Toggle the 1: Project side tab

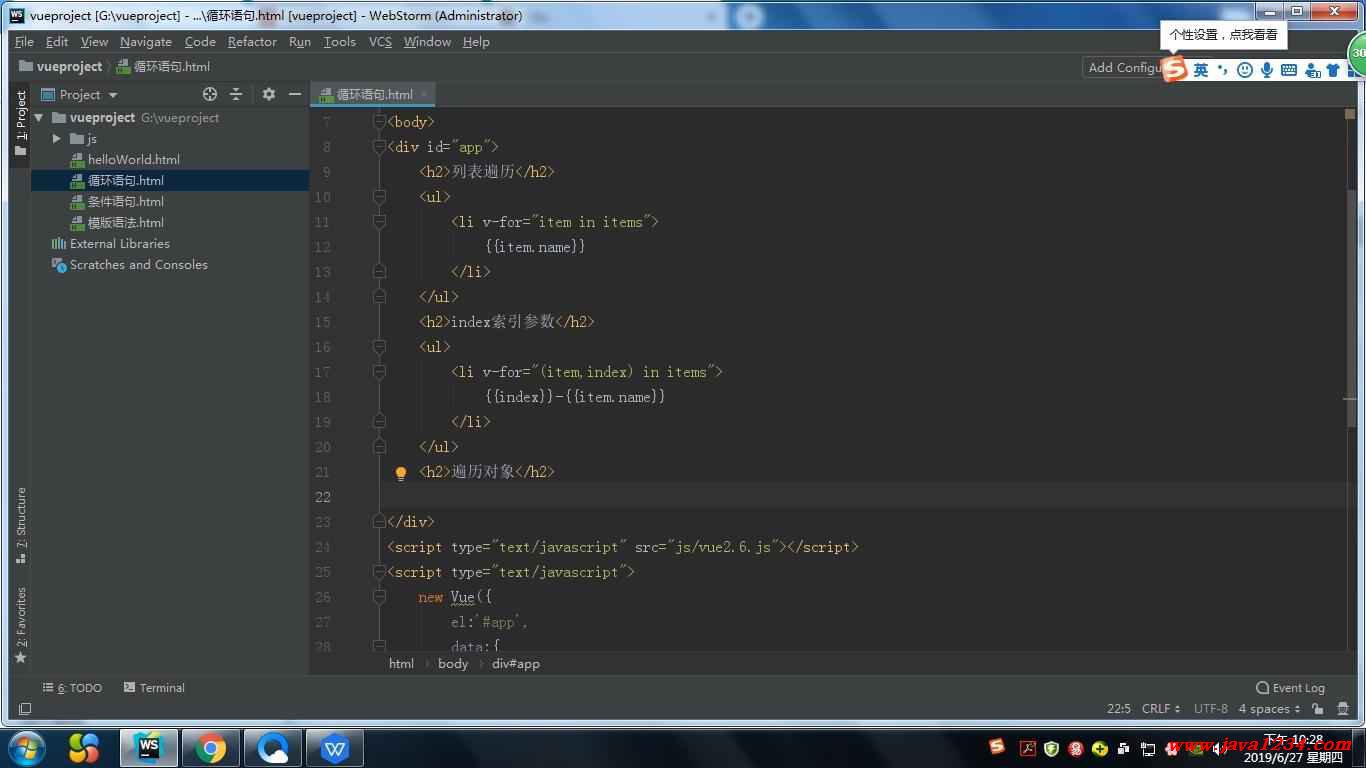pos(20,123)
